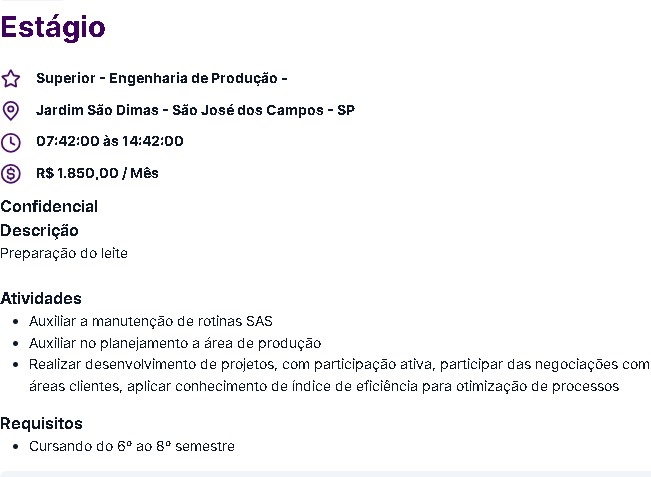The image size is (651, 477).
Task: Click the gray bar at page bottom
Action: [326, 474]
